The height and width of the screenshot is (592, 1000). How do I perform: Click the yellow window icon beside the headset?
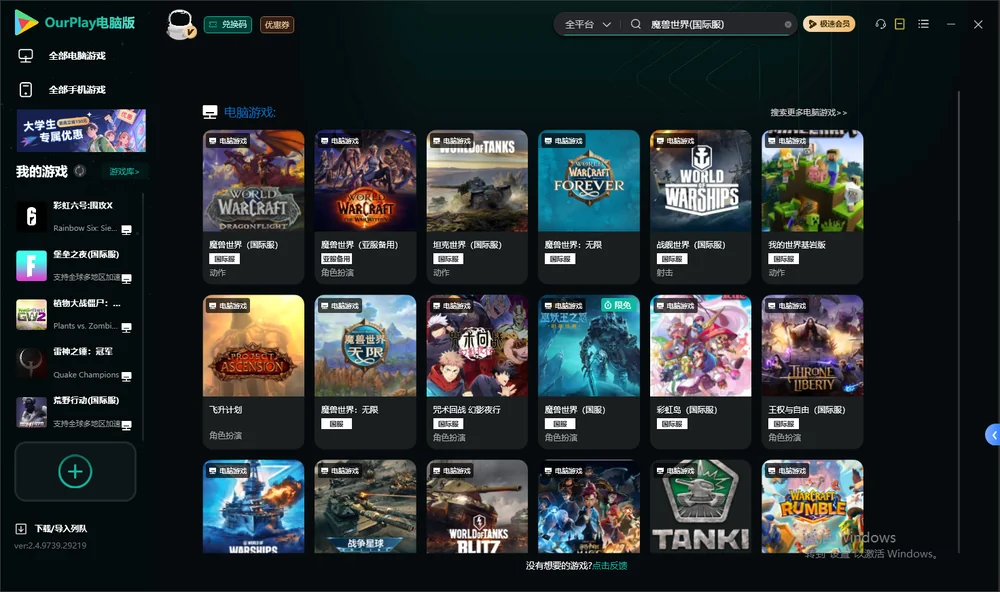click(x=900, y=24)
